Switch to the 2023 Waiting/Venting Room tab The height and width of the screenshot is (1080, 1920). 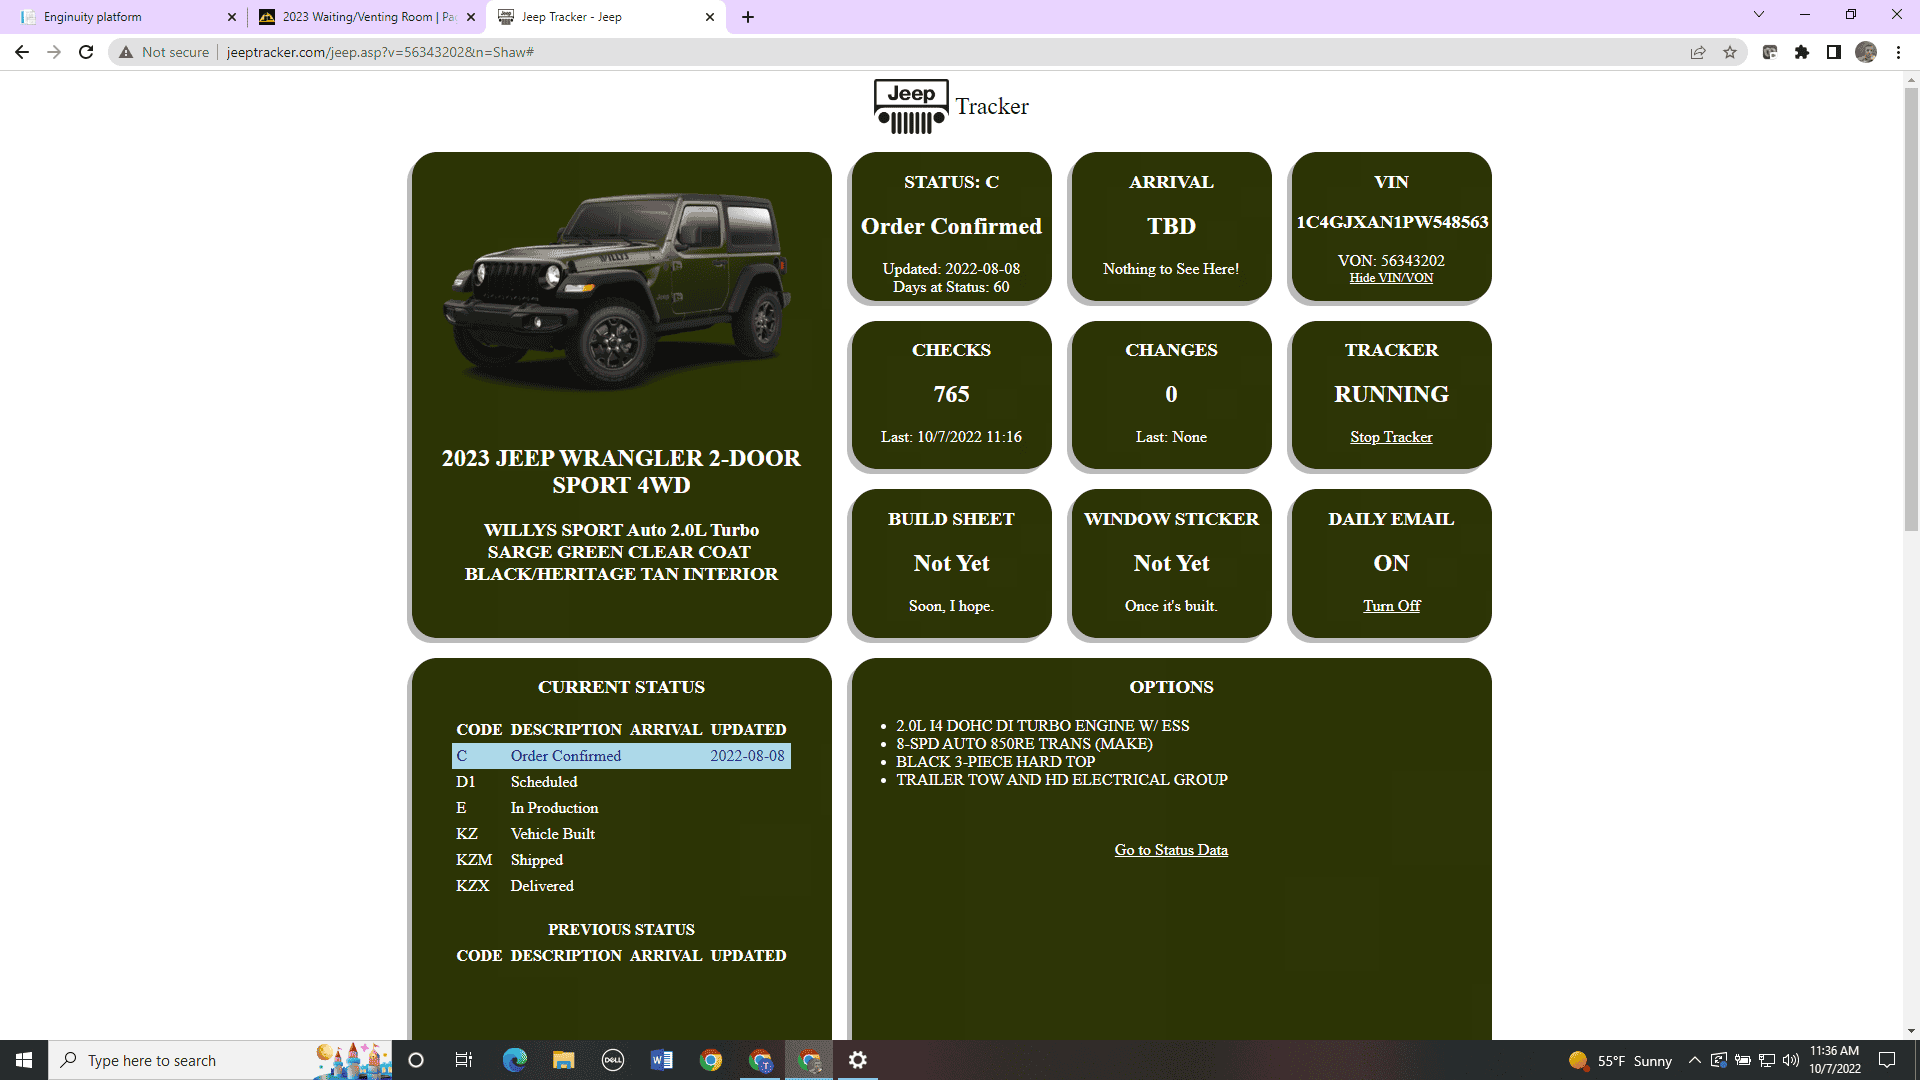pos(366,17)
